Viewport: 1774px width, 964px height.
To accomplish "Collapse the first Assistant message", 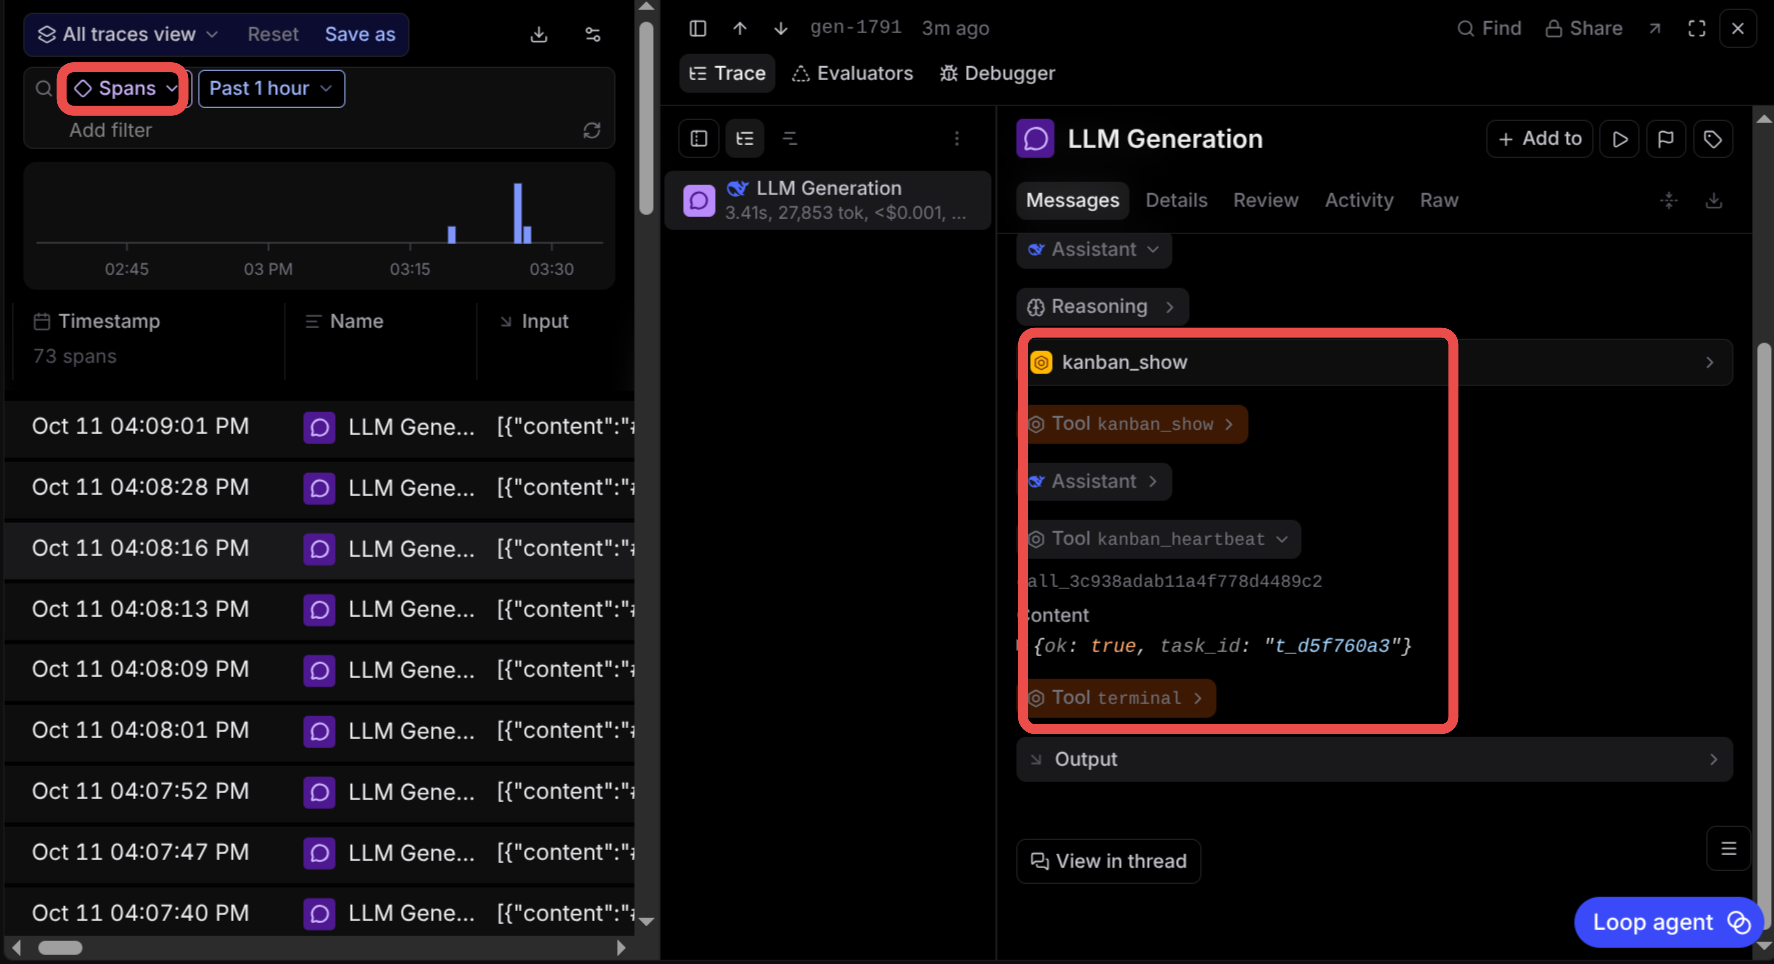I will [1094, 249].
